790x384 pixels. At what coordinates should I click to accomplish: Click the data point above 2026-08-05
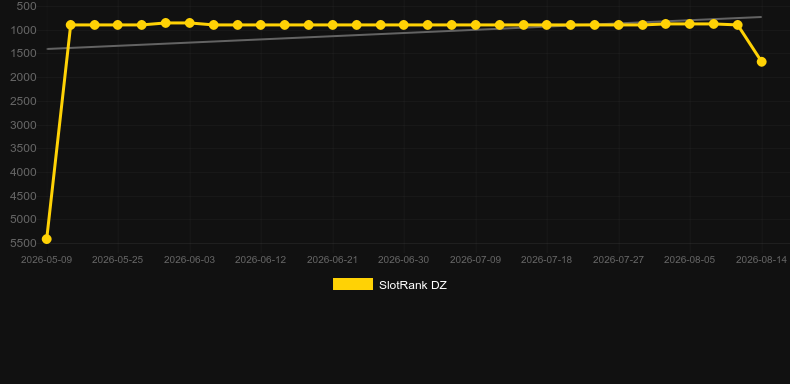click(690, 24)
